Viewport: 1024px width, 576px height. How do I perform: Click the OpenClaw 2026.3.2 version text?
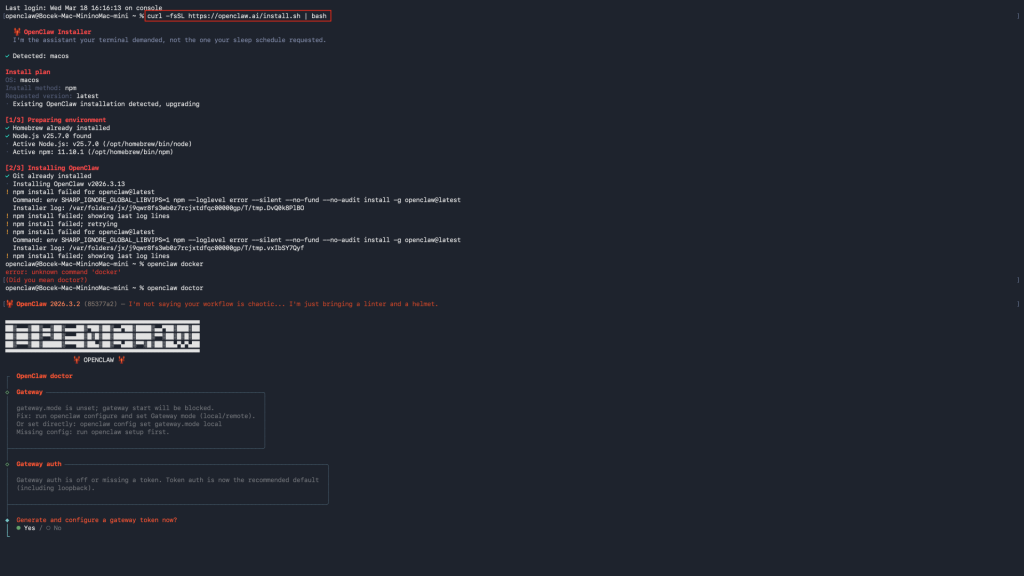click(x=48, y=304)
